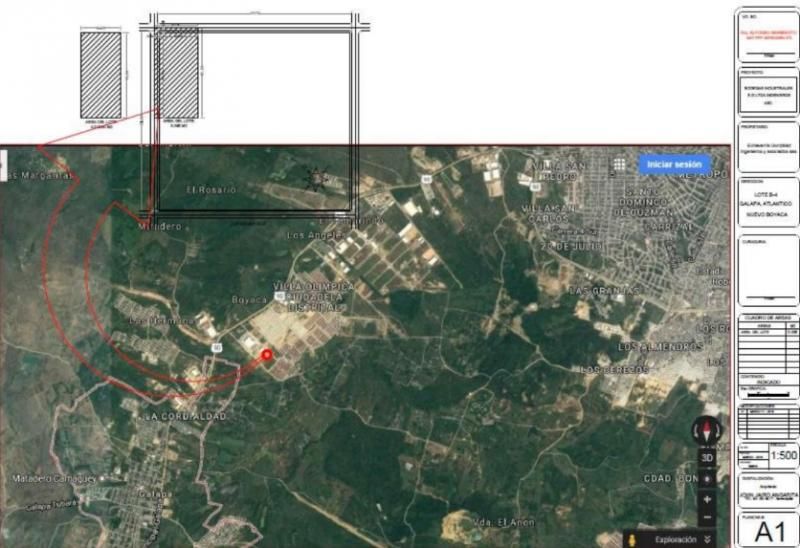
Task: Click the 1:500 scale value
Action: coord(784,455)
